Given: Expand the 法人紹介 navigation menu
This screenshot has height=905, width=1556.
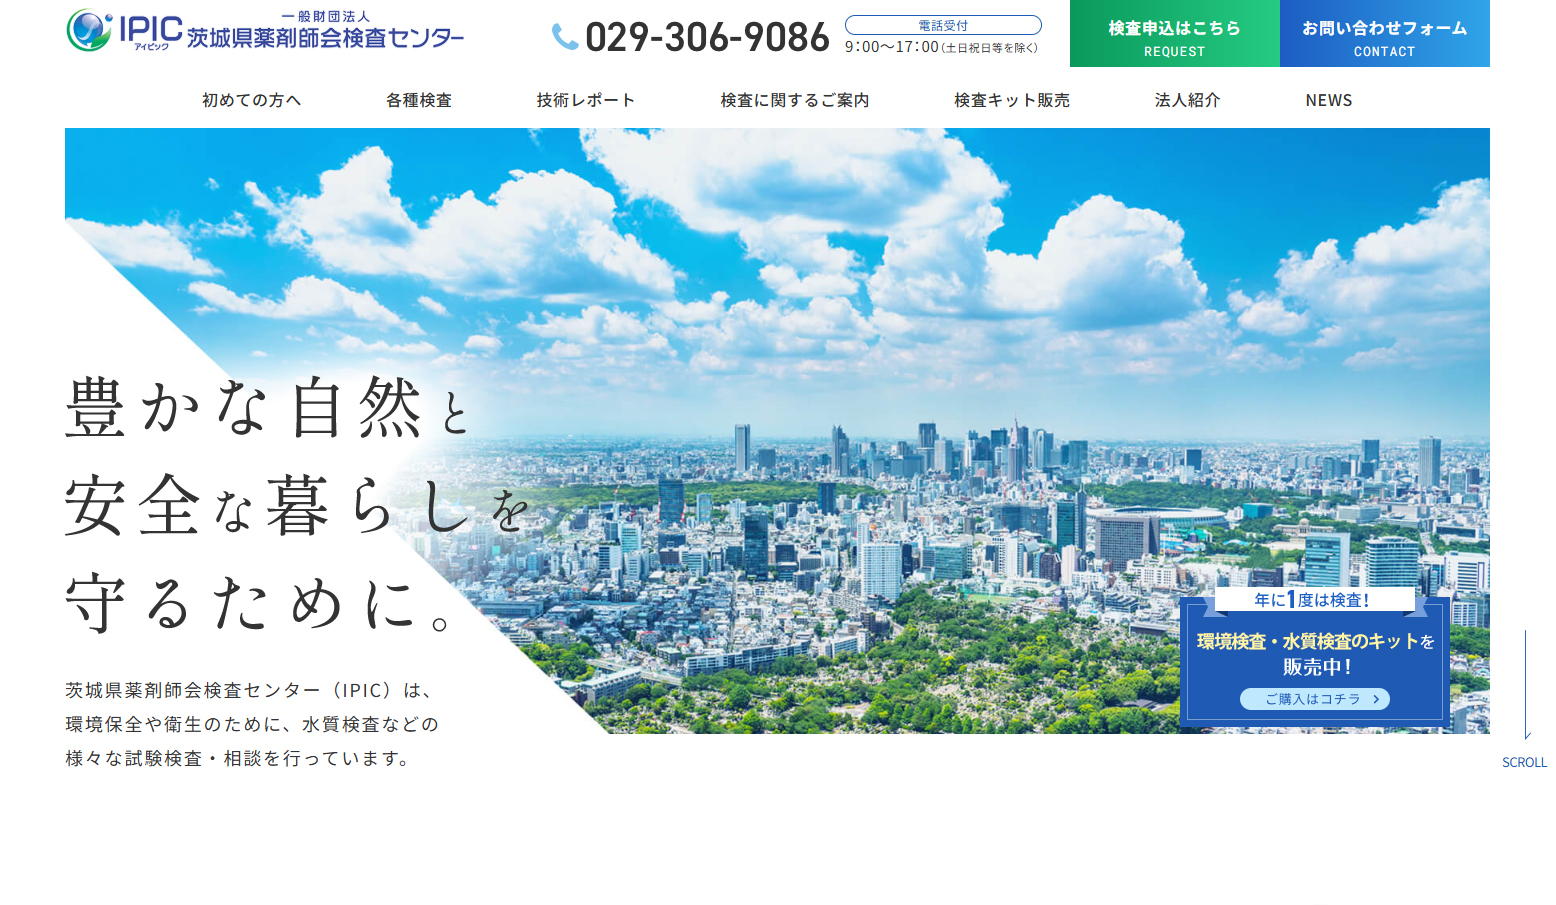Looking at the screenshot, I should [x=1188, y=100].
